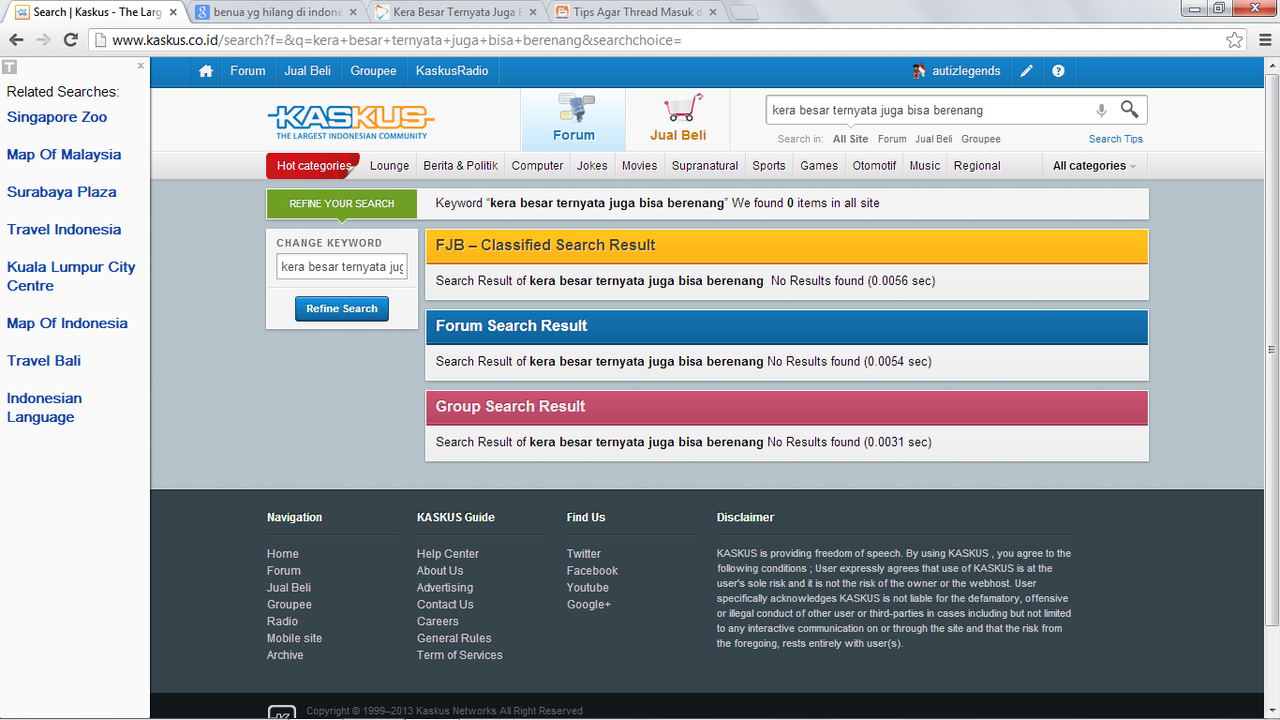Open Help Center in KASKUS Guide
Screen dimensions: 1280x720
pyautogui.click(x=448, y=554)
